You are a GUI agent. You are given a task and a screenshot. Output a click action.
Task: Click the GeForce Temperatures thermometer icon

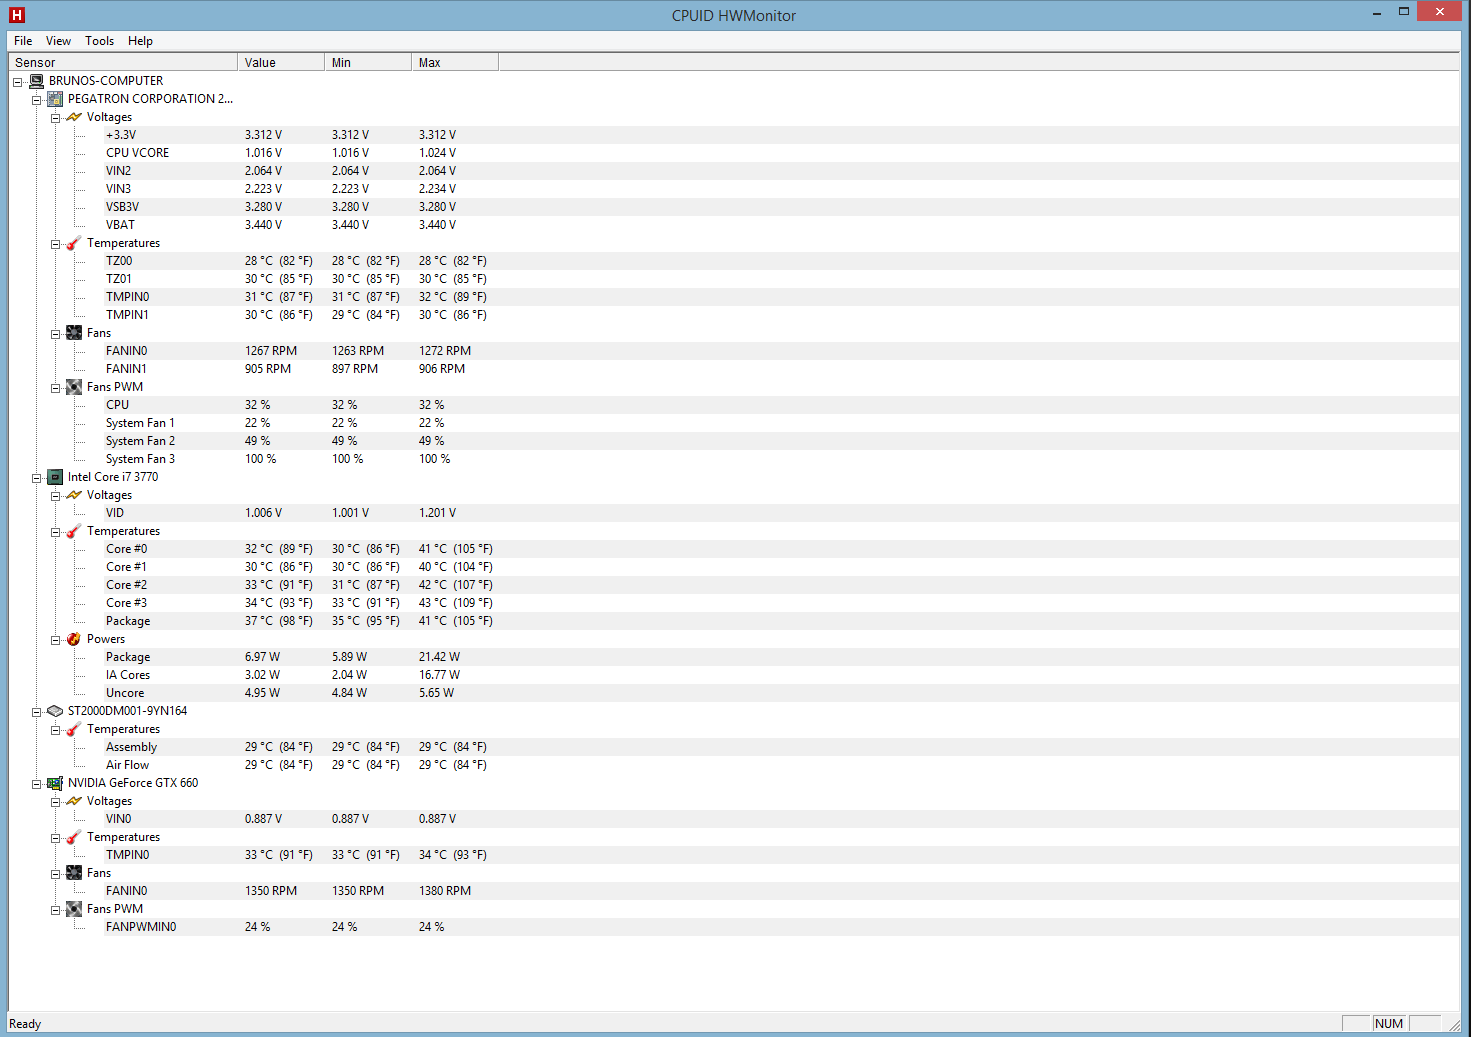pos(74,837)
